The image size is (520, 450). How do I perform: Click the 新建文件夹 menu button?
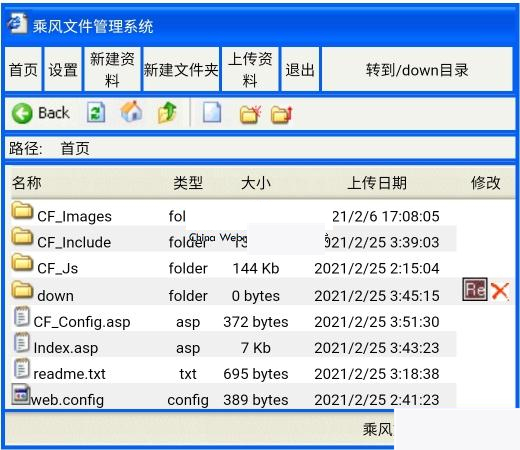coord(181,69)
